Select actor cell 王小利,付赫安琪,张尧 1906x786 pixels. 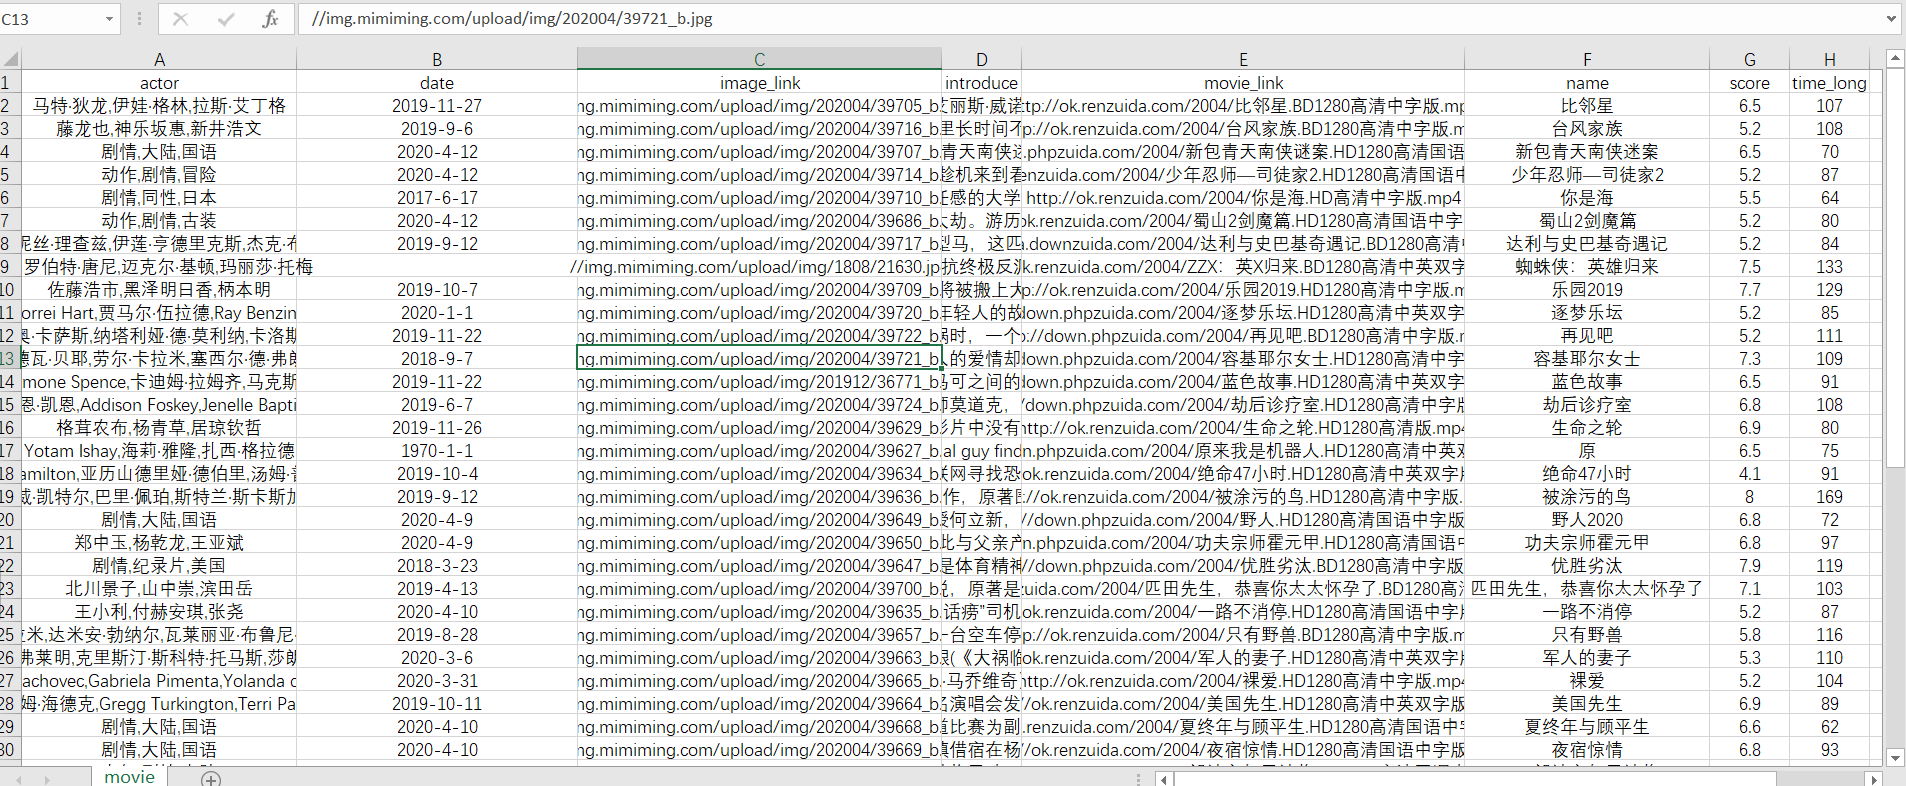159,612
